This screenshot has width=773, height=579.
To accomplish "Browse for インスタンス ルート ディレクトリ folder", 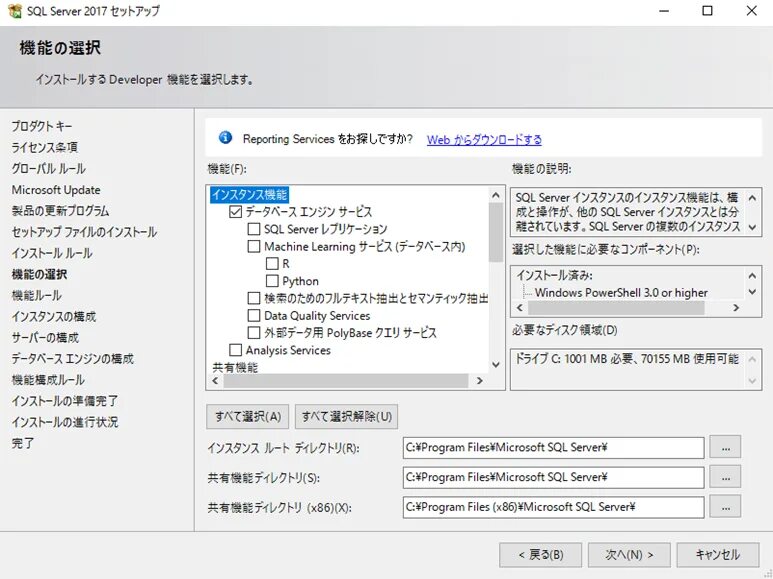I will point(725,447).
